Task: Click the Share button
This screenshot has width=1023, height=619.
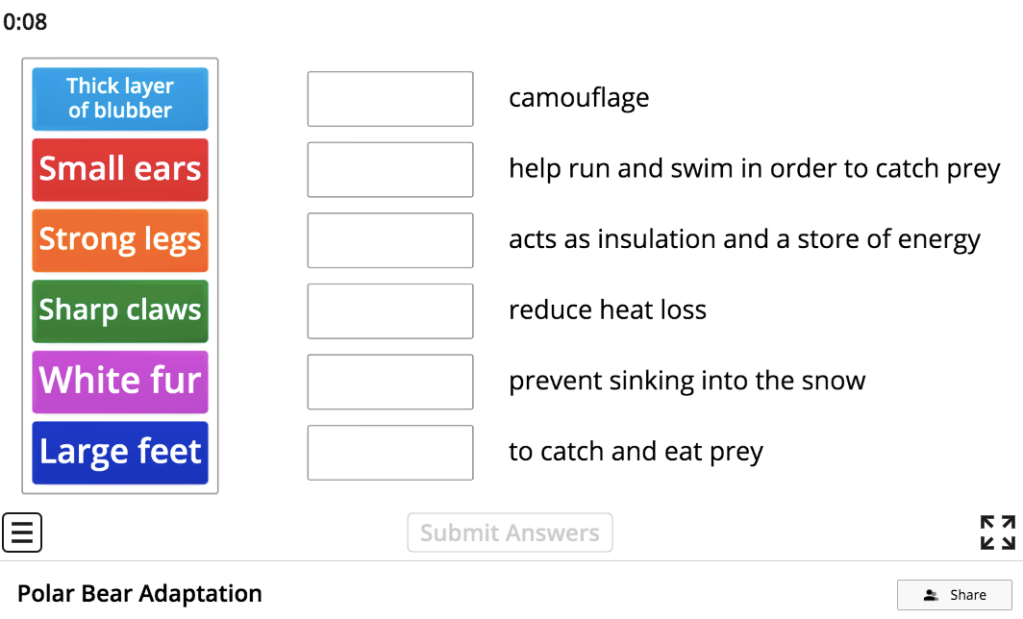Action: [x=954, y=595]
